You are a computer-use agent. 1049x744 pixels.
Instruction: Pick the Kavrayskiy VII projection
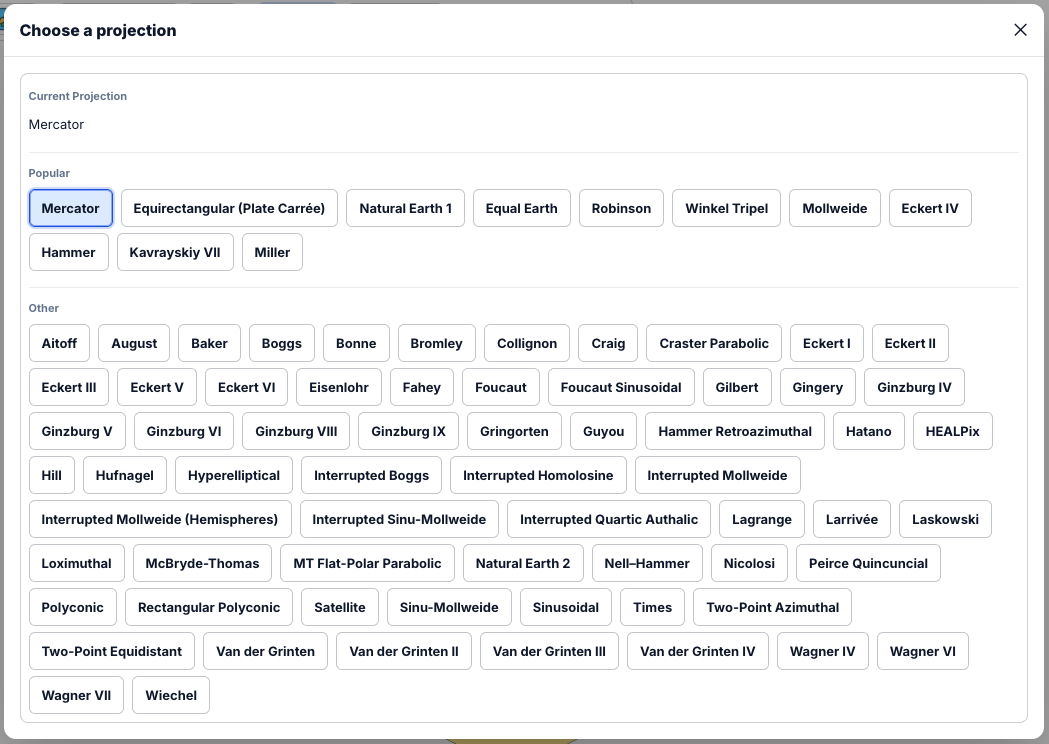click(175, 252)
